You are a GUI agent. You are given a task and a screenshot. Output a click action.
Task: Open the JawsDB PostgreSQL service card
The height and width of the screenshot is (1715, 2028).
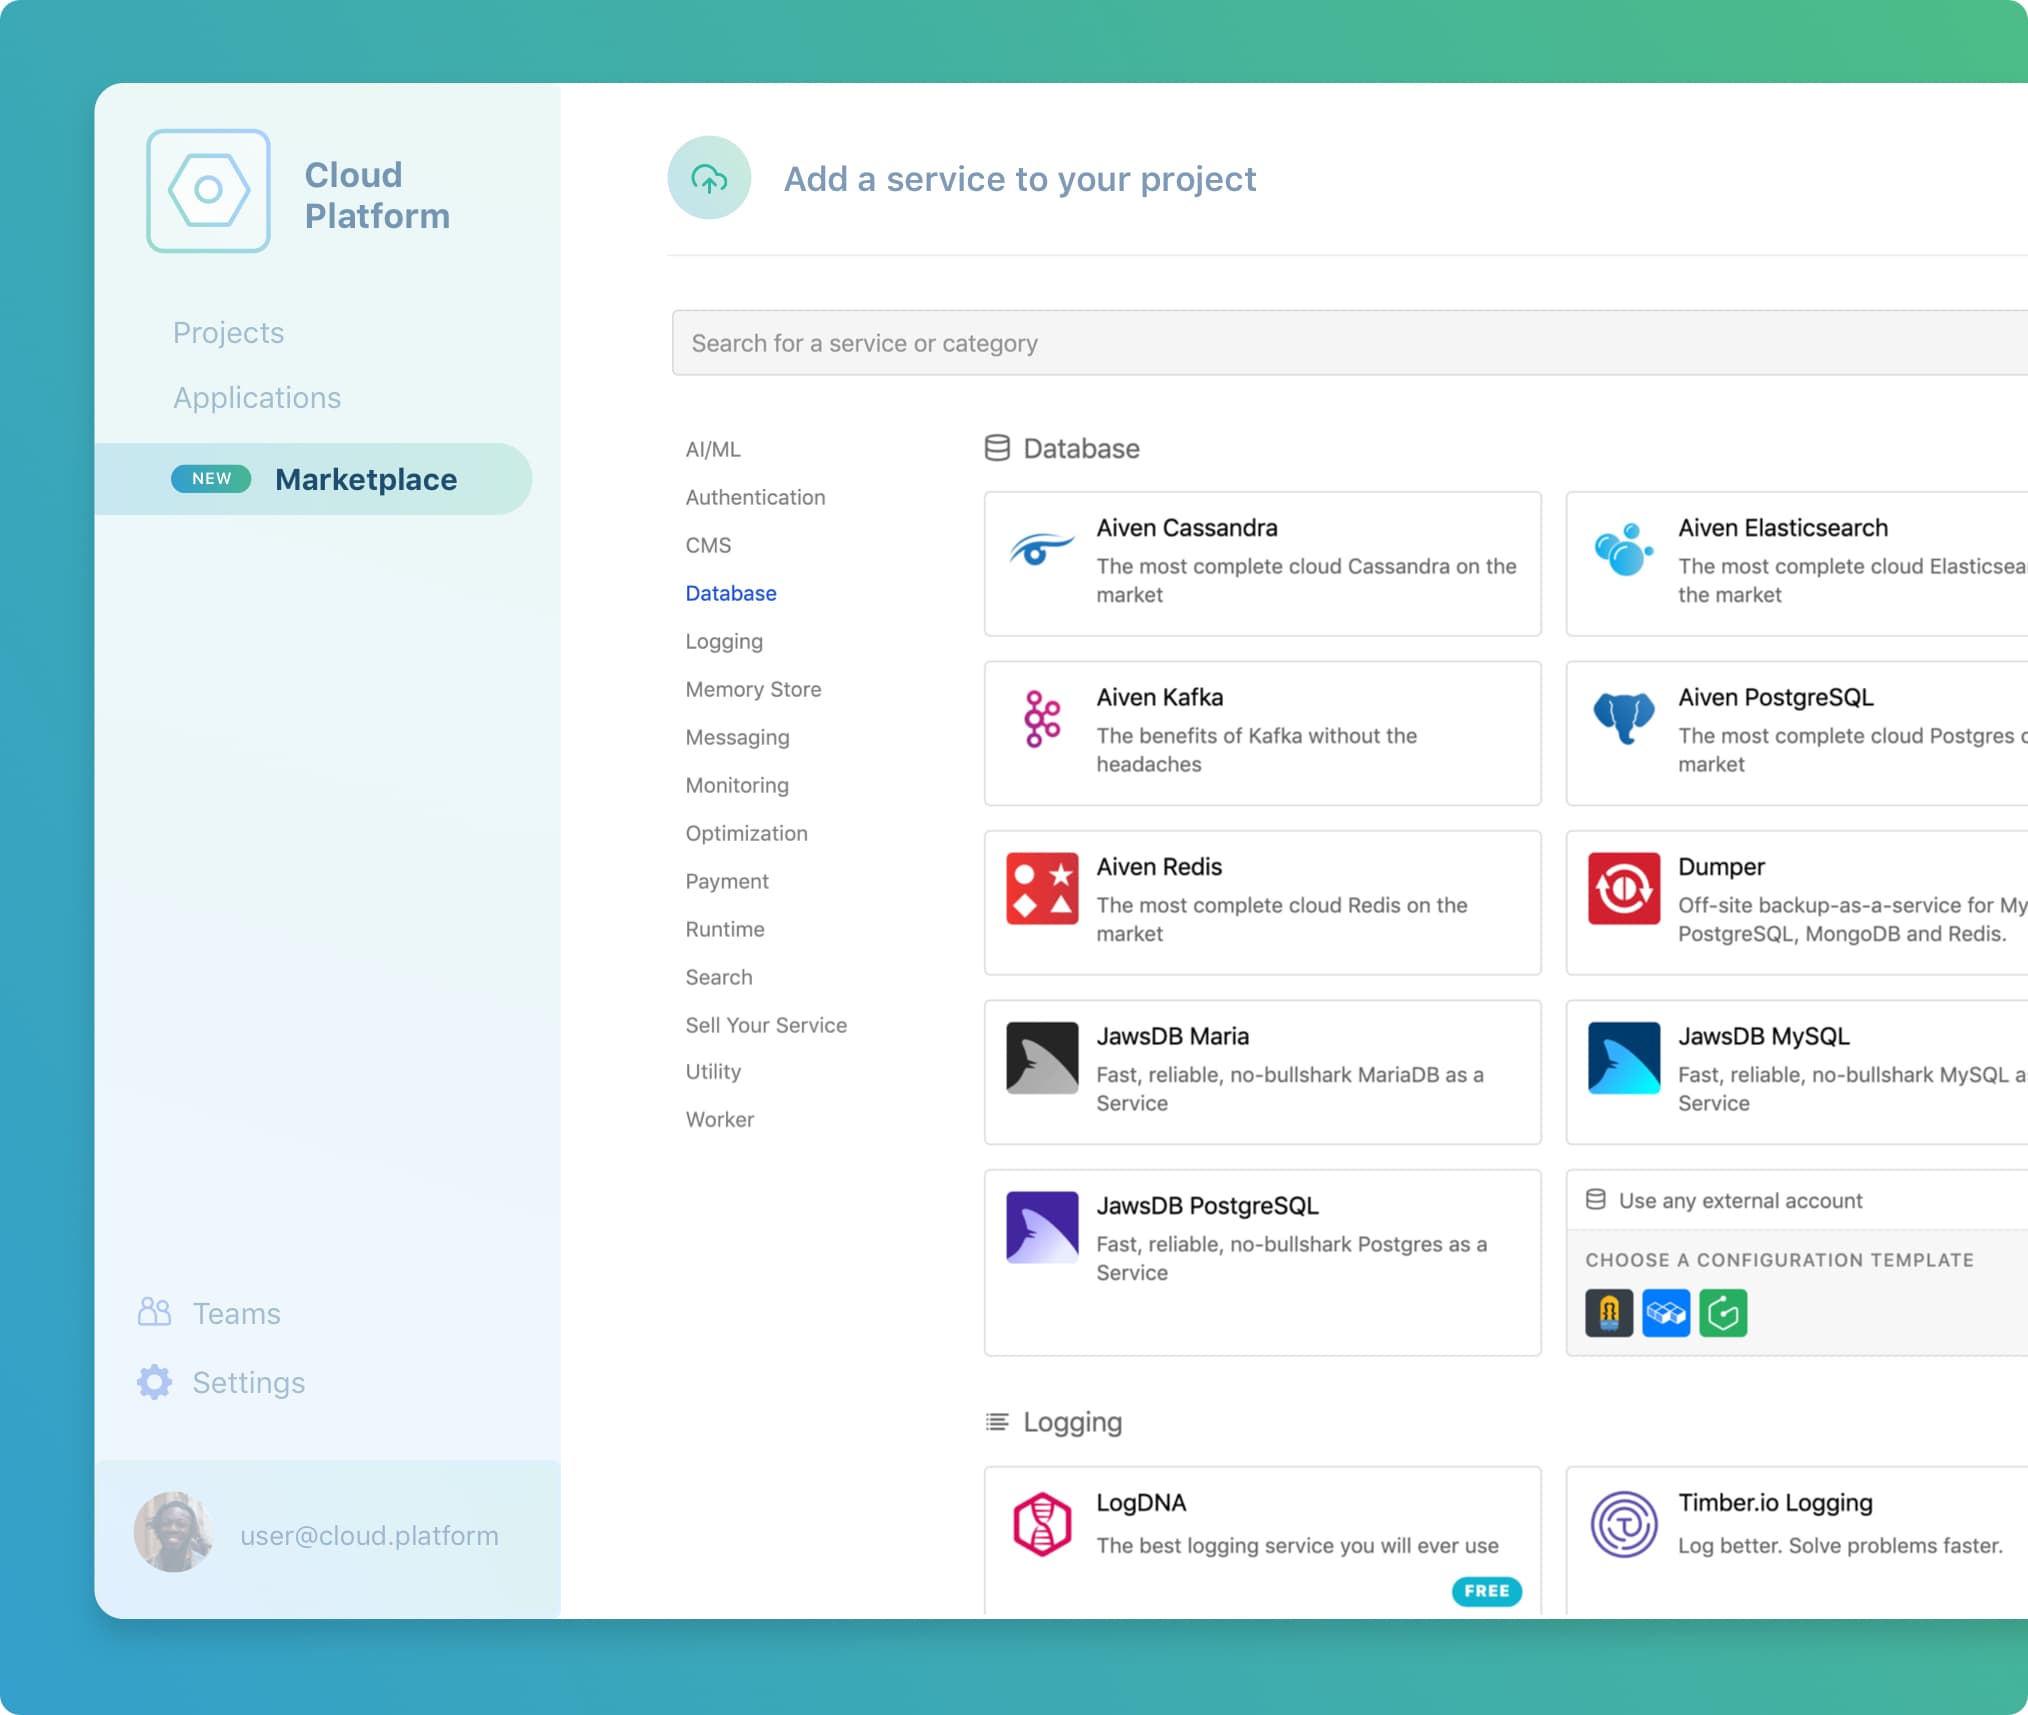pyautogui.click(x=1262, y=1262)
